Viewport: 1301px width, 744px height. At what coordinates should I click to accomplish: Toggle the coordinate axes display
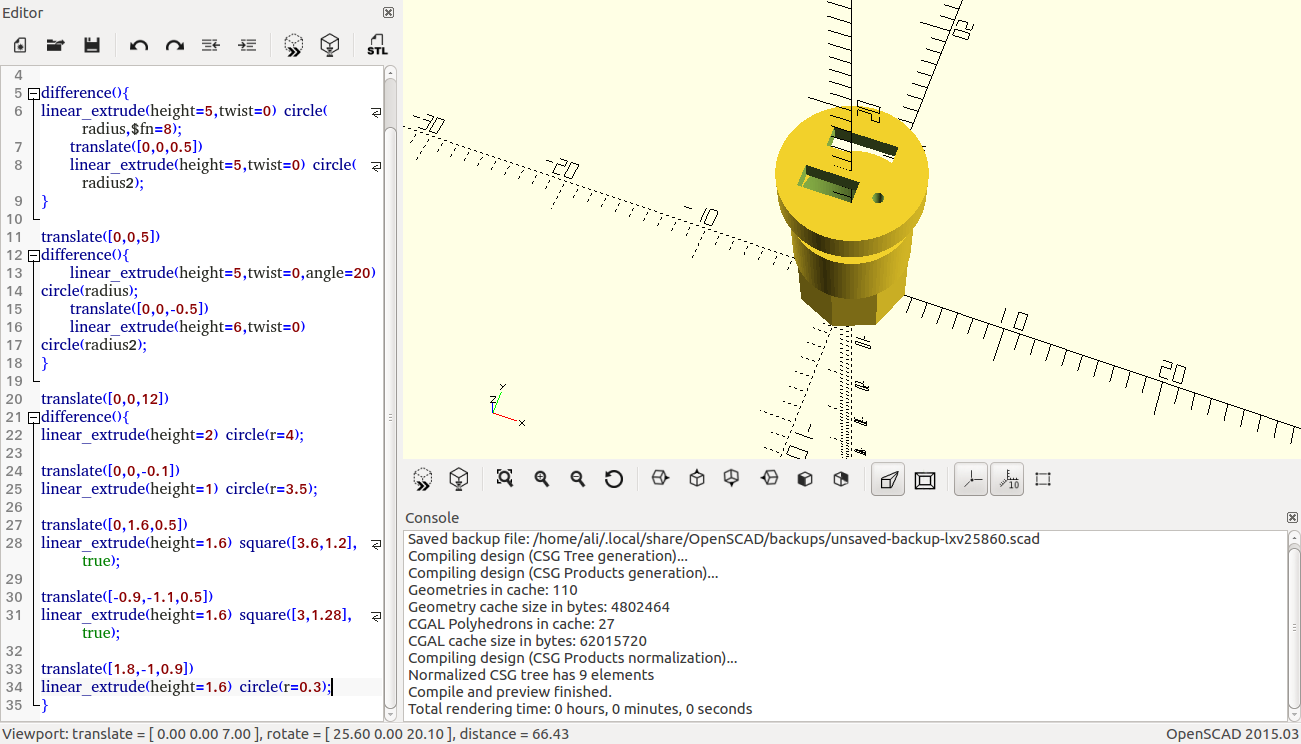coord(970,479)
